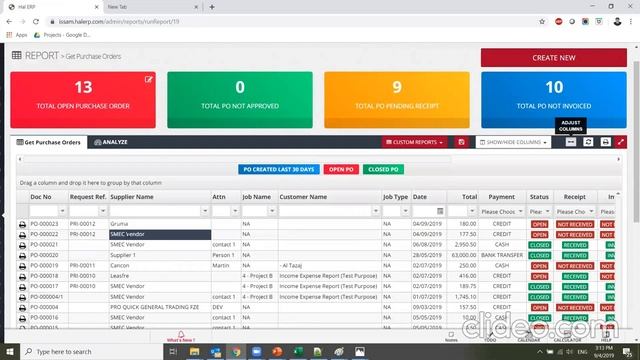Screen dimensions: 640x360
Task: Print row PO-000019 via printer icon
Action: 22,266
